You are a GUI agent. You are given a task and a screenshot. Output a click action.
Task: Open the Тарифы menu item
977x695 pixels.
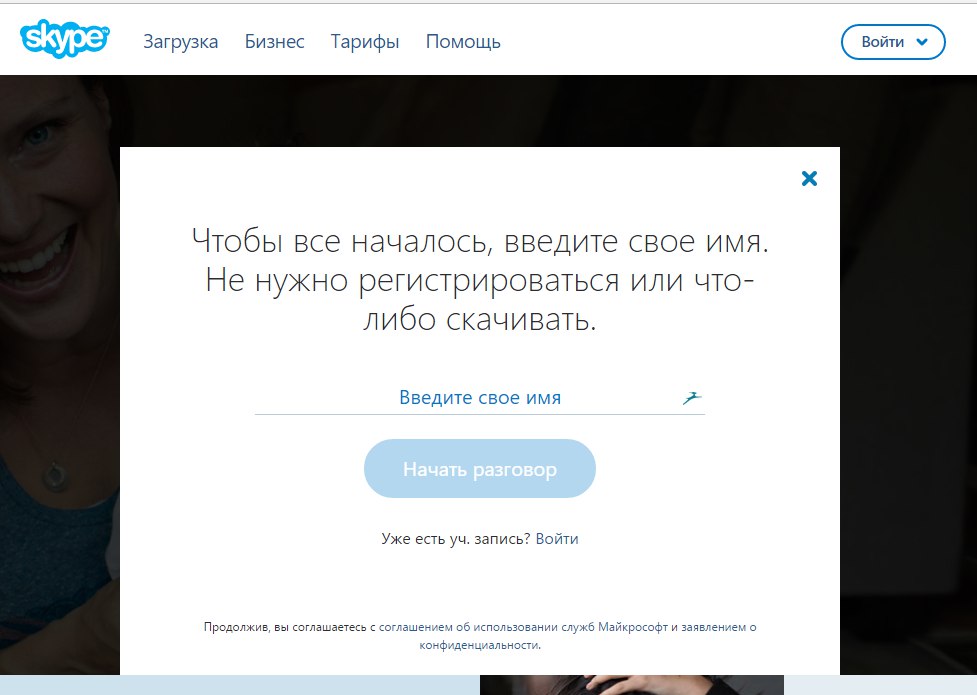tap(365, 42)
